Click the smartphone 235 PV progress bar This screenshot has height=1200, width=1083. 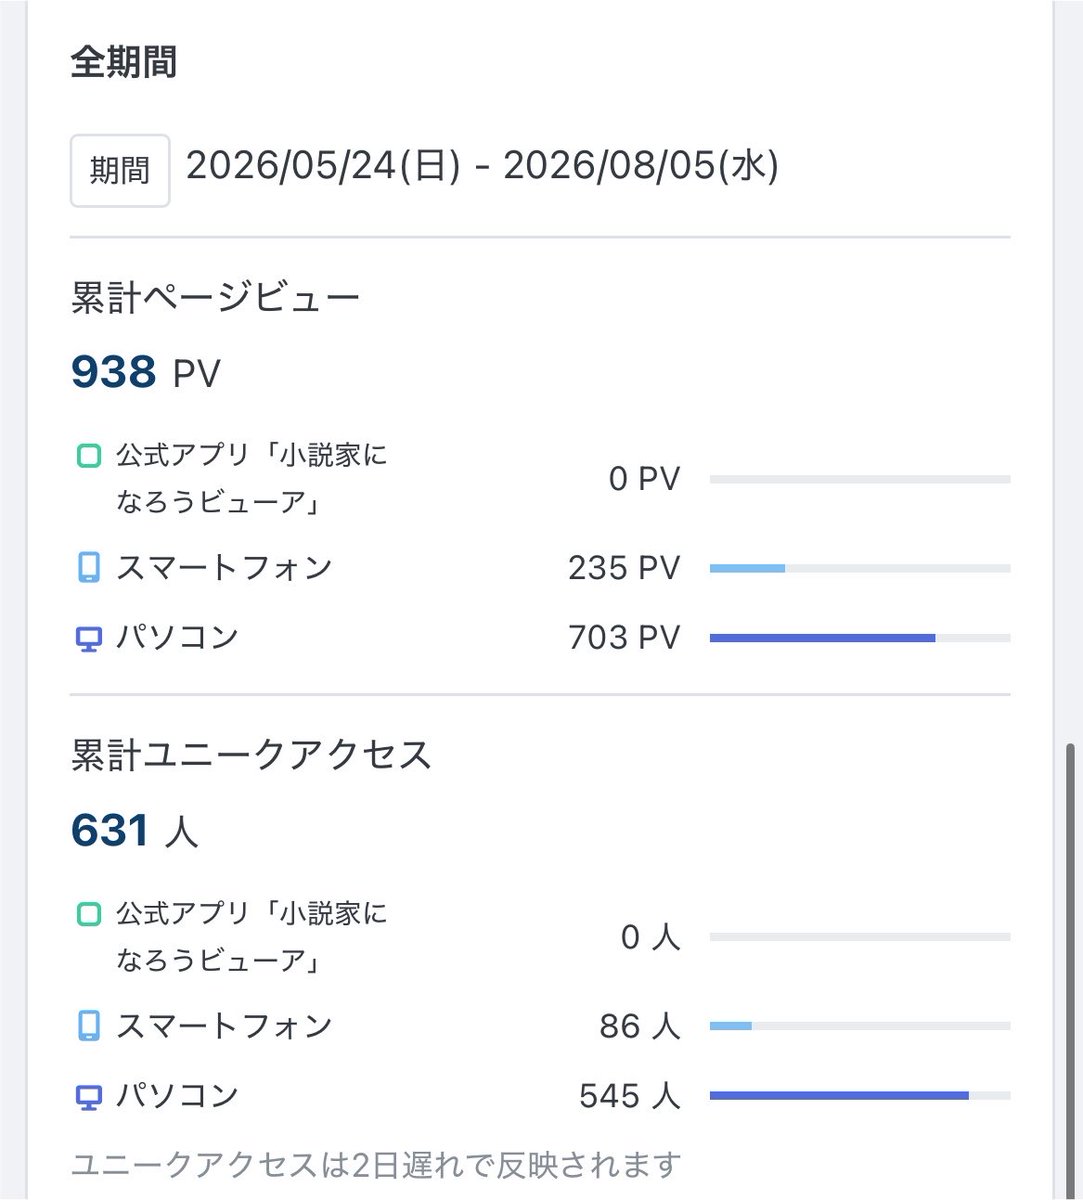click(860, 568)
